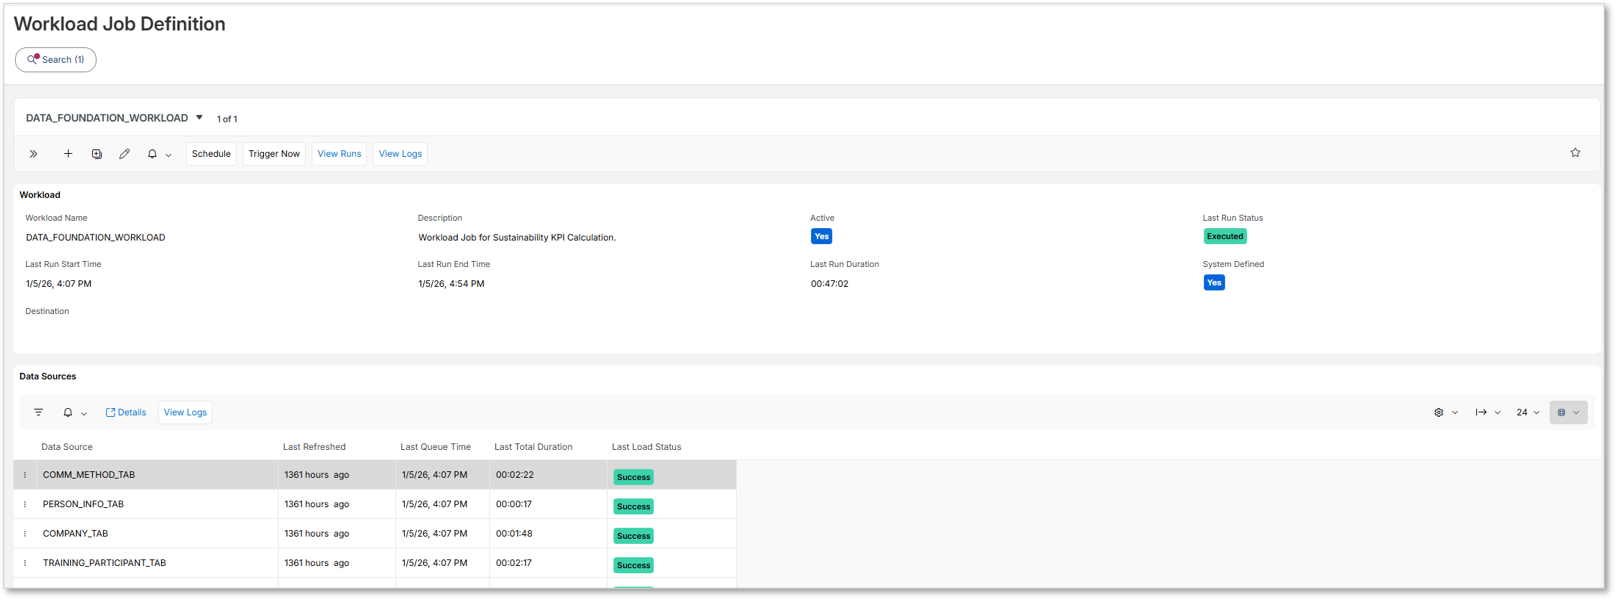Image resolution: width=1615 pixels, height=599 pixels.
Task: Click Success status of COMPANY_TAB
Action: point(633,536)
